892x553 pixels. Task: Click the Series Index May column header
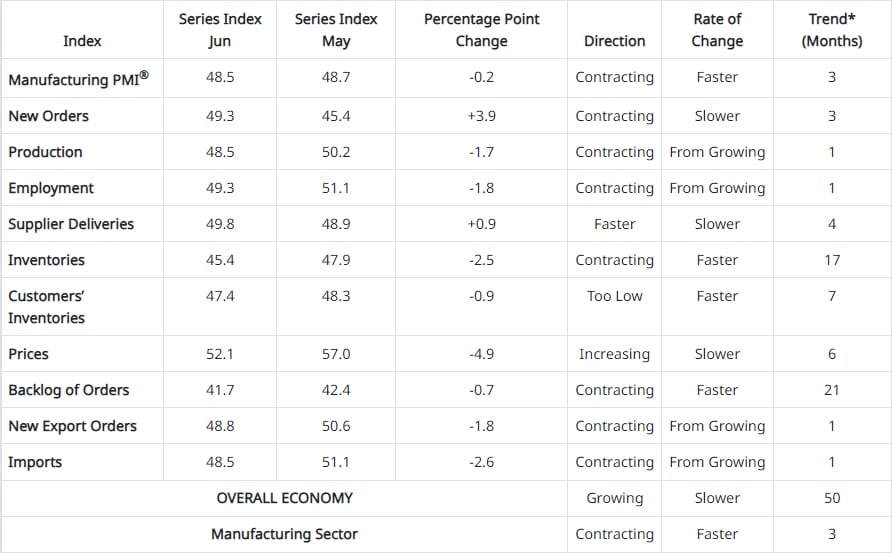point(336,30)
